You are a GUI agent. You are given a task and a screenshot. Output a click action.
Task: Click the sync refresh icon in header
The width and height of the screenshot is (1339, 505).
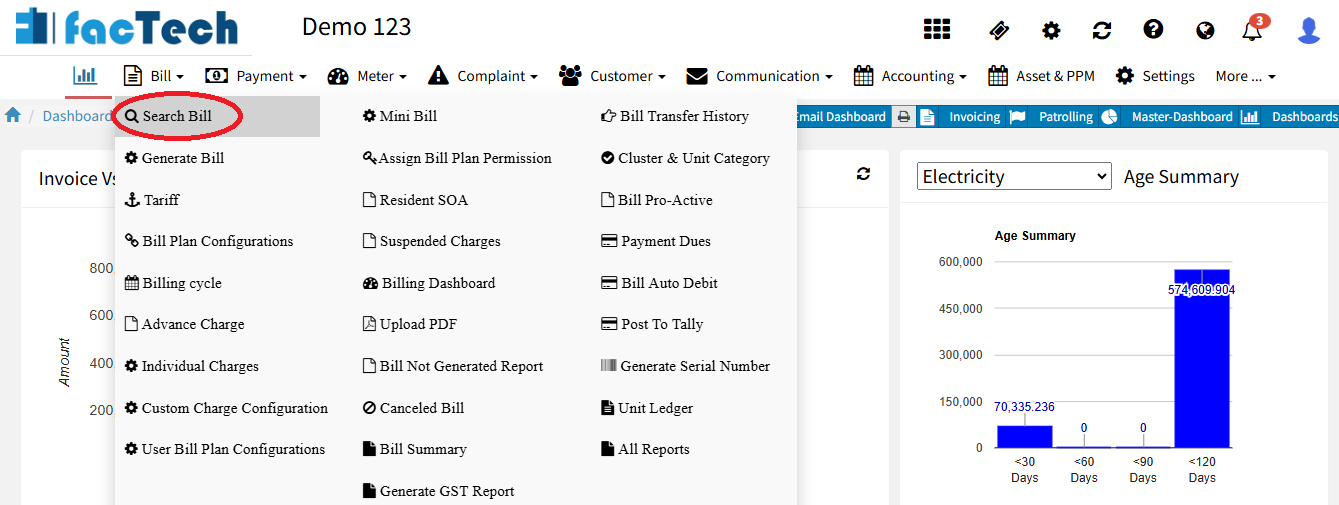click(1102, 30)
